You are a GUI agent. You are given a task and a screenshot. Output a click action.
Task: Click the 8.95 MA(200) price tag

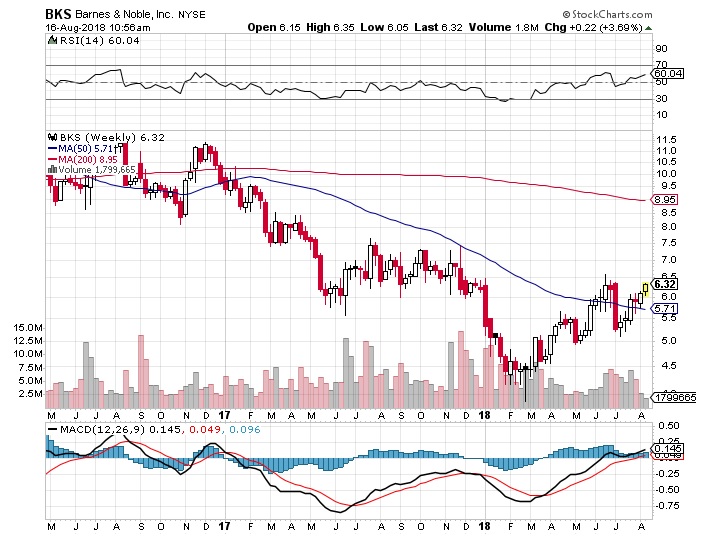[664, 200]
